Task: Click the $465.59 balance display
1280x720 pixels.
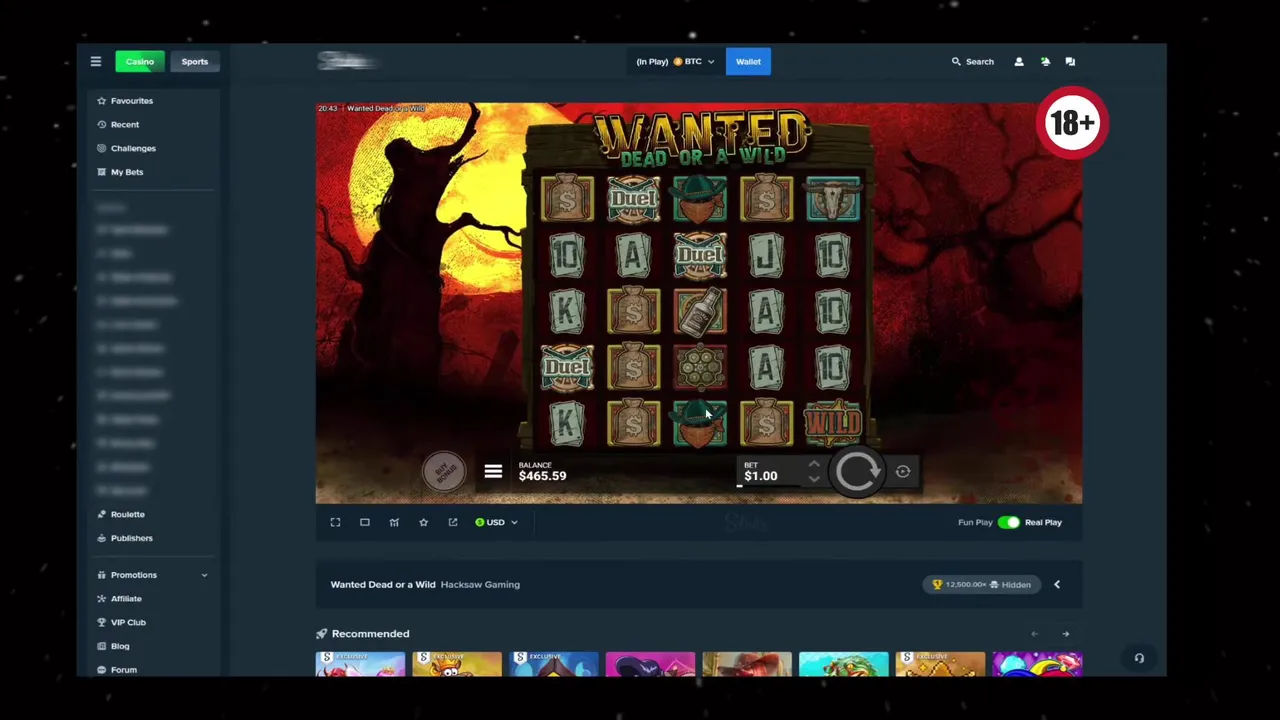Action: pos(542,476)
